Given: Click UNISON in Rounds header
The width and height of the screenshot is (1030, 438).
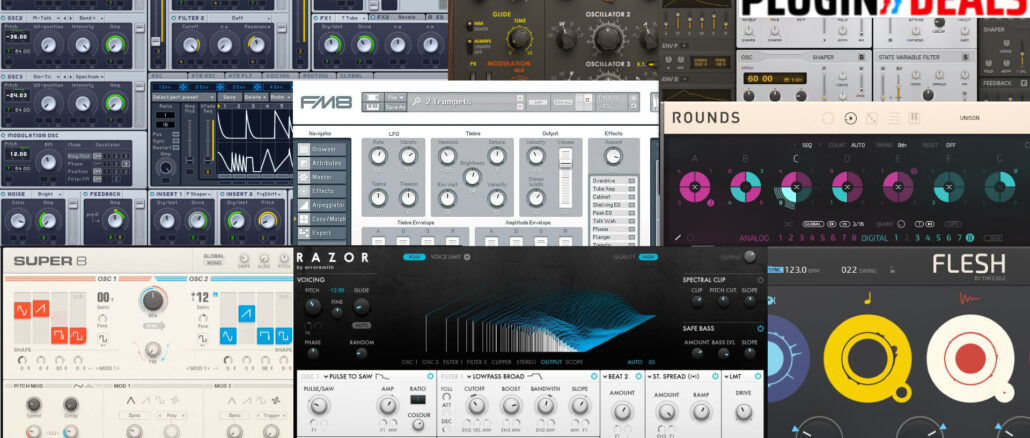Looking at the screenshot, I should point(969,118).
